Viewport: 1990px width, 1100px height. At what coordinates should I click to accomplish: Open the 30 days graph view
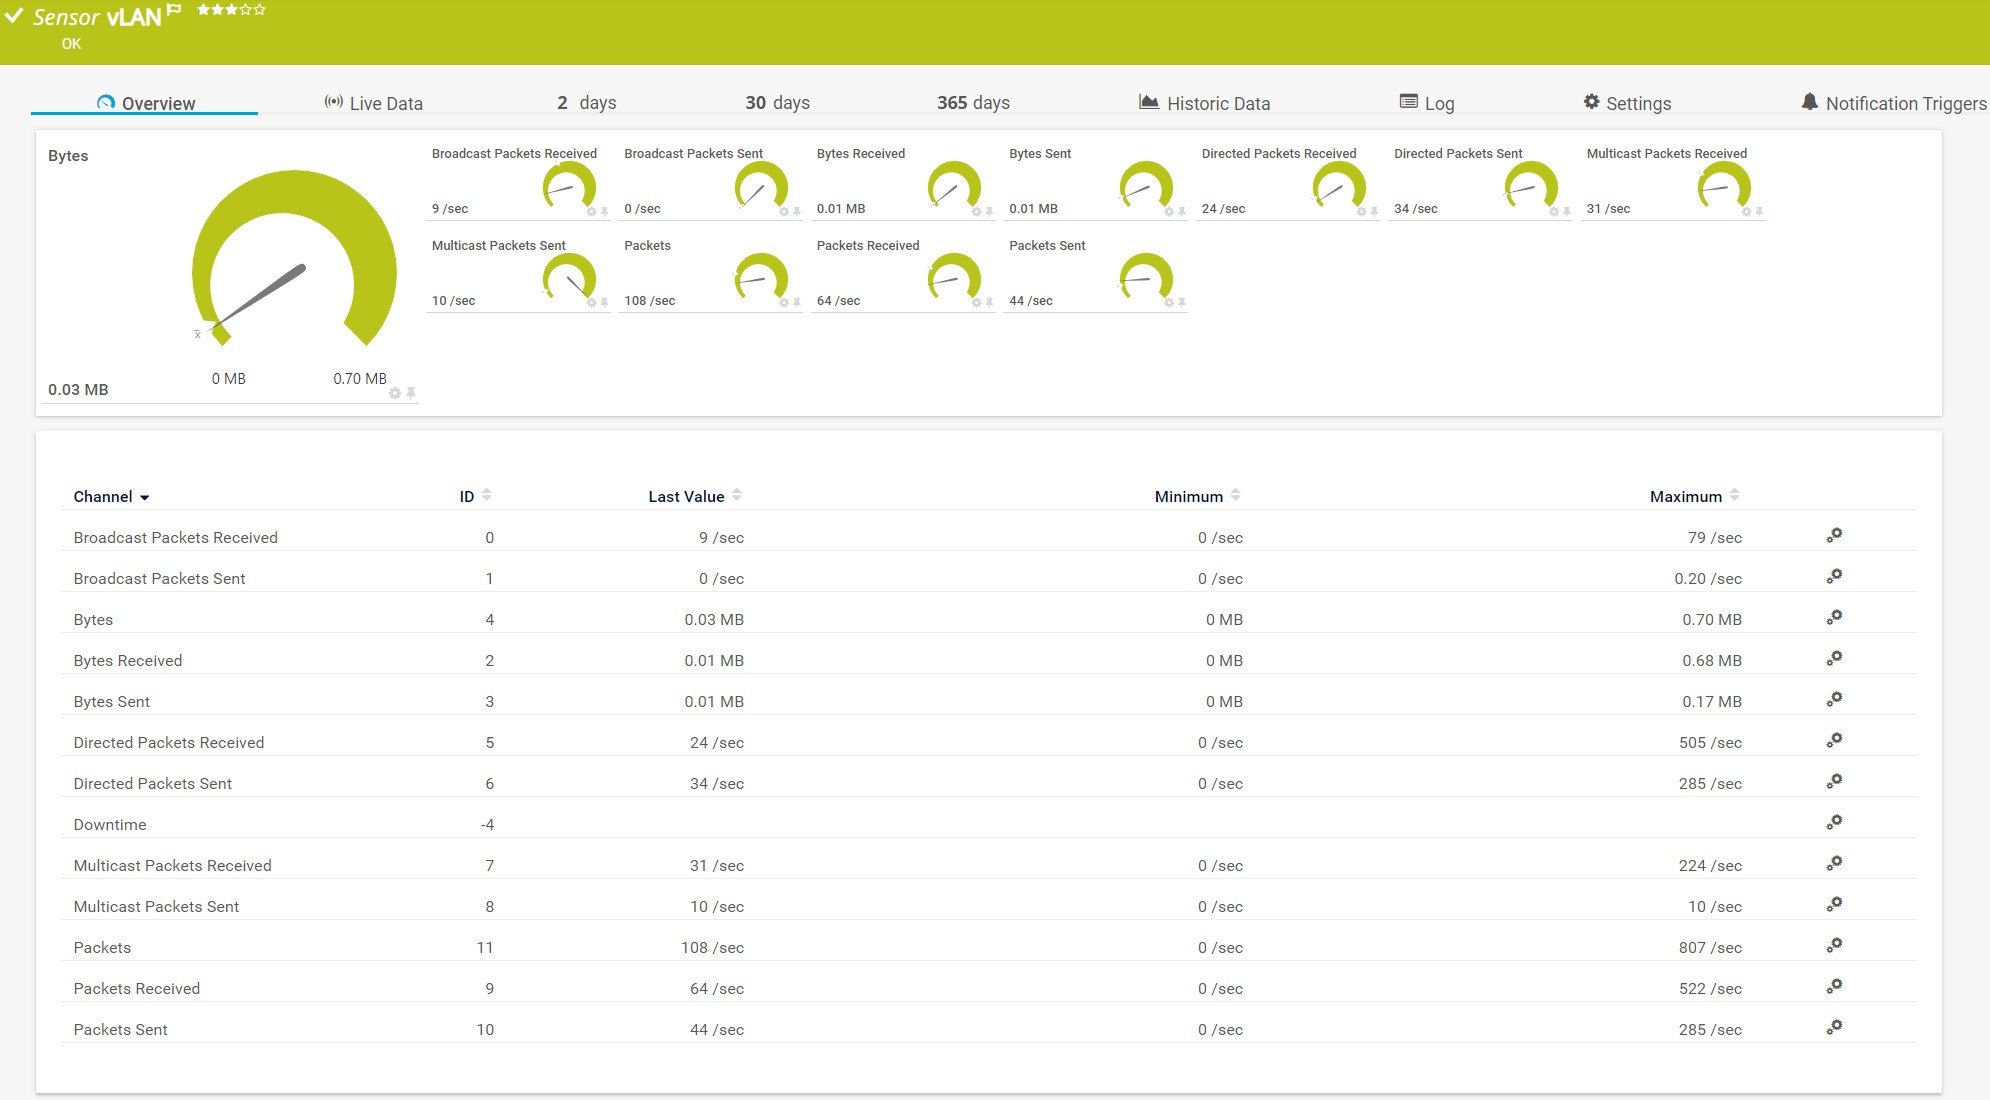point(777,103)
